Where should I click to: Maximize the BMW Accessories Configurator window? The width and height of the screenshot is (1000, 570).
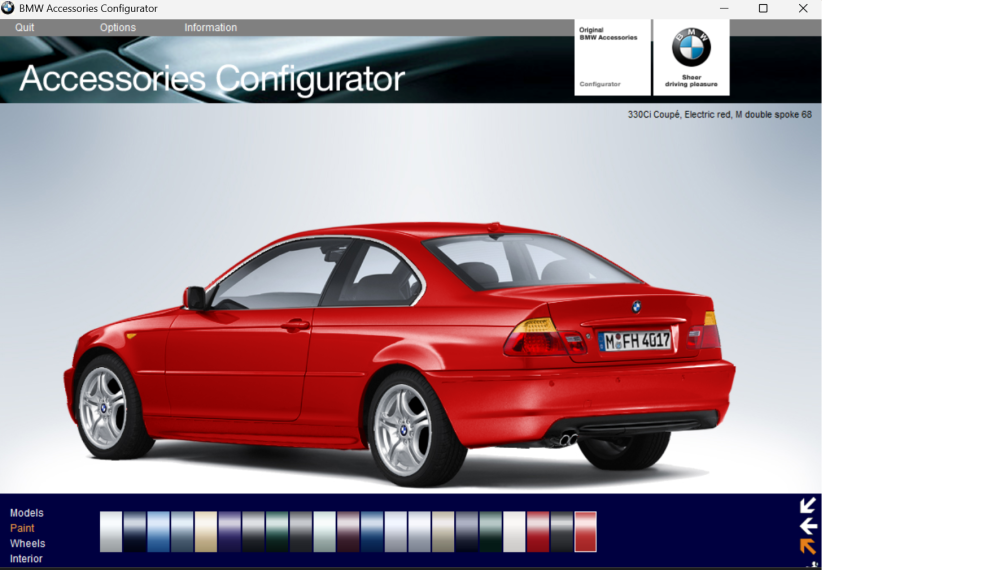763,9
